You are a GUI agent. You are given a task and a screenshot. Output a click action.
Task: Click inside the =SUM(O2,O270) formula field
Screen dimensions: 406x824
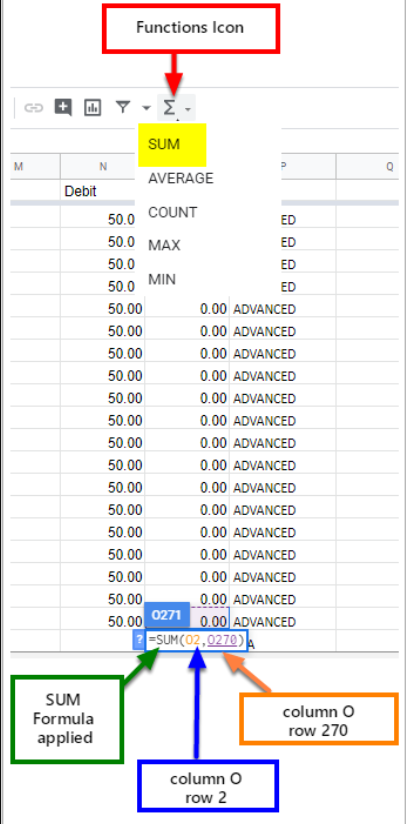coord(196,640)
